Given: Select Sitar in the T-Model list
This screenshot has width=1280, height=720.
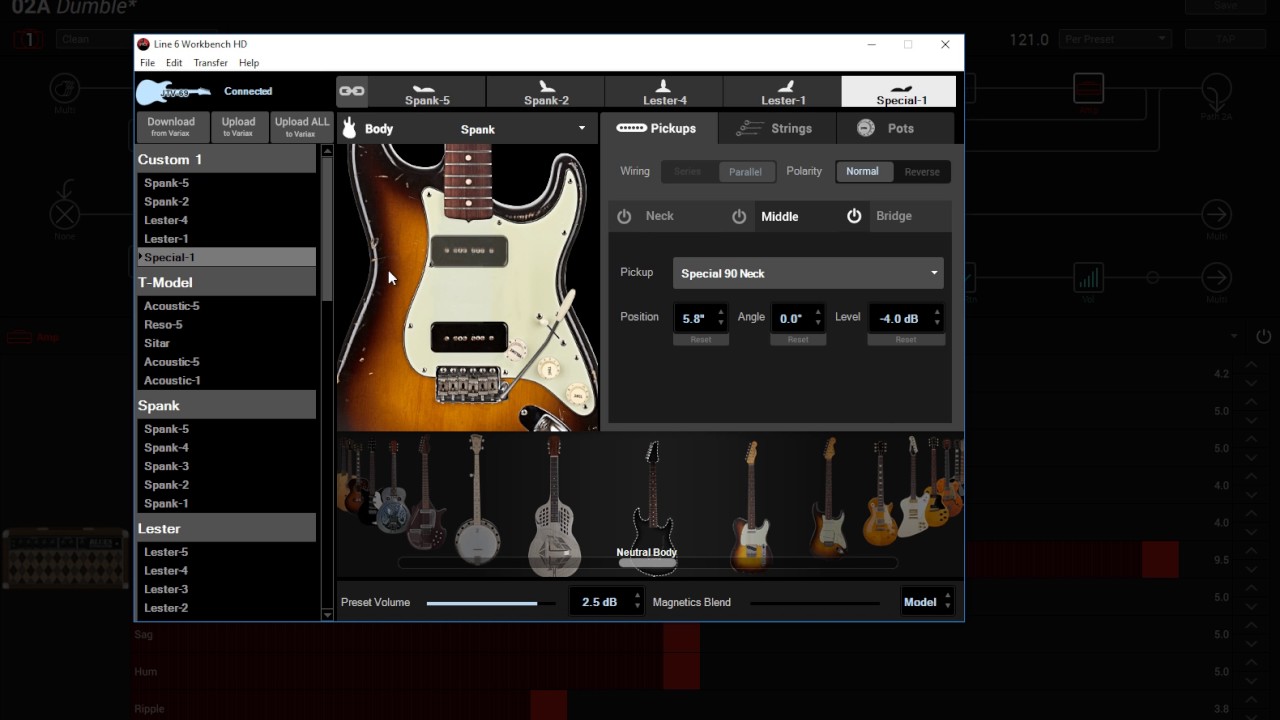Looking at the screenshot, I should point(157,343).
